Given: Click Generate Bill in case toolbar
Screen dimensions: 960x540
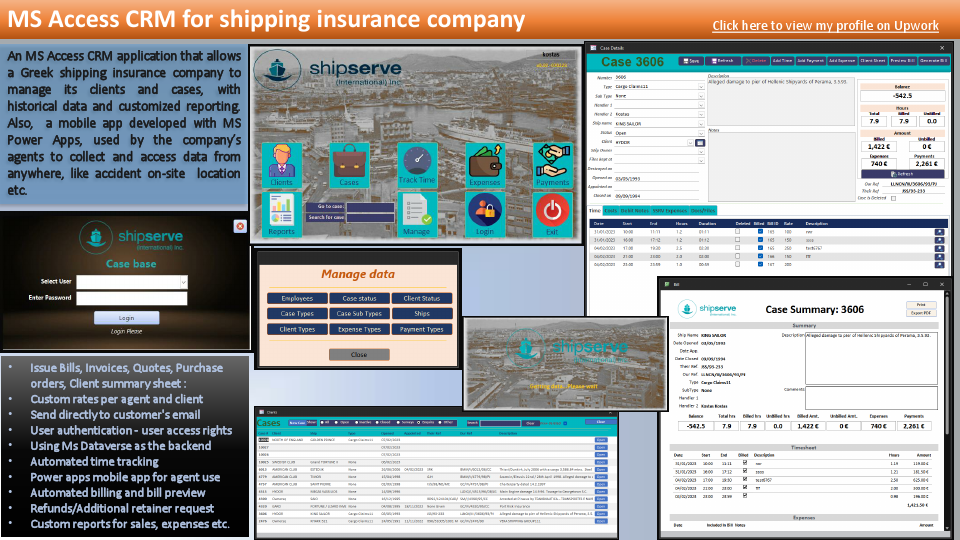Looking at the screenshot, I should [933, 61].
